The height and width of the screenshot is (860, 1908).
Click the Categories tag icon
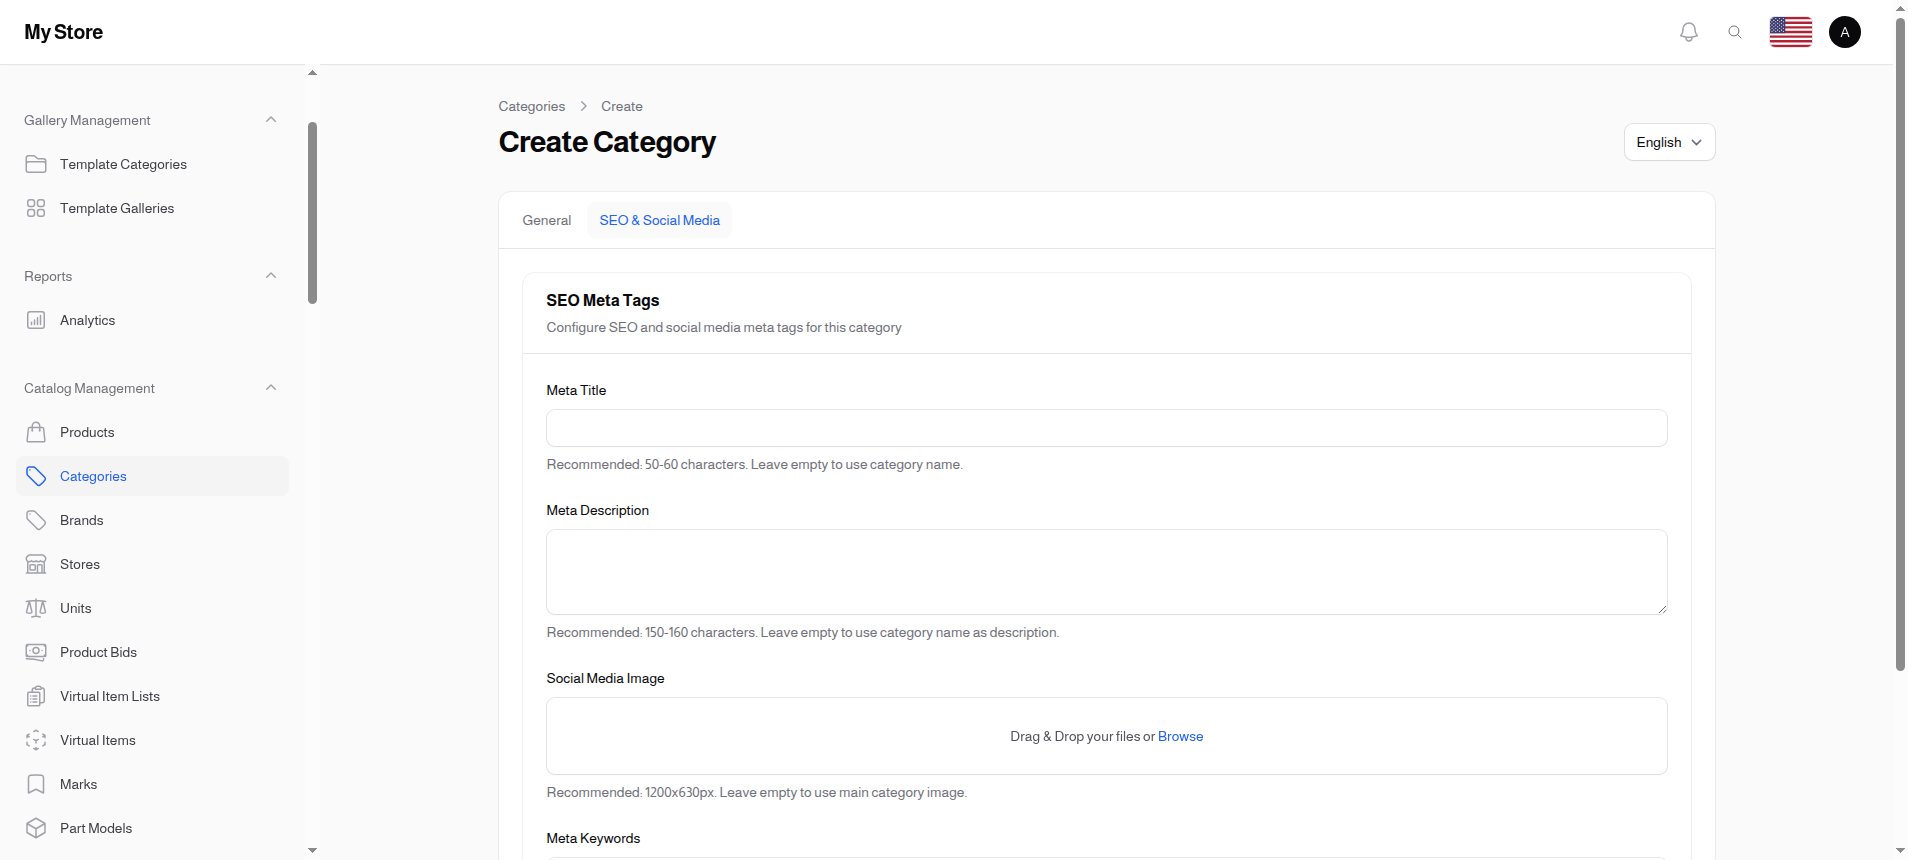tap(36, 476)
